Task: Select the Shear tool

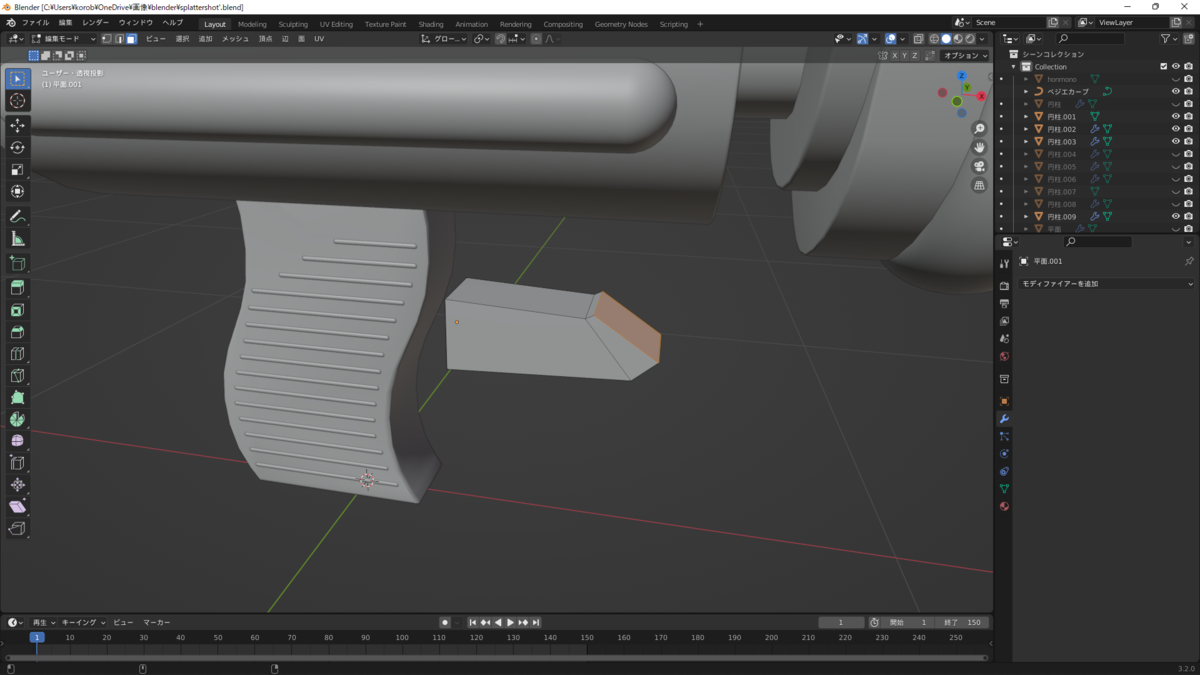Action: click(17, 507)
